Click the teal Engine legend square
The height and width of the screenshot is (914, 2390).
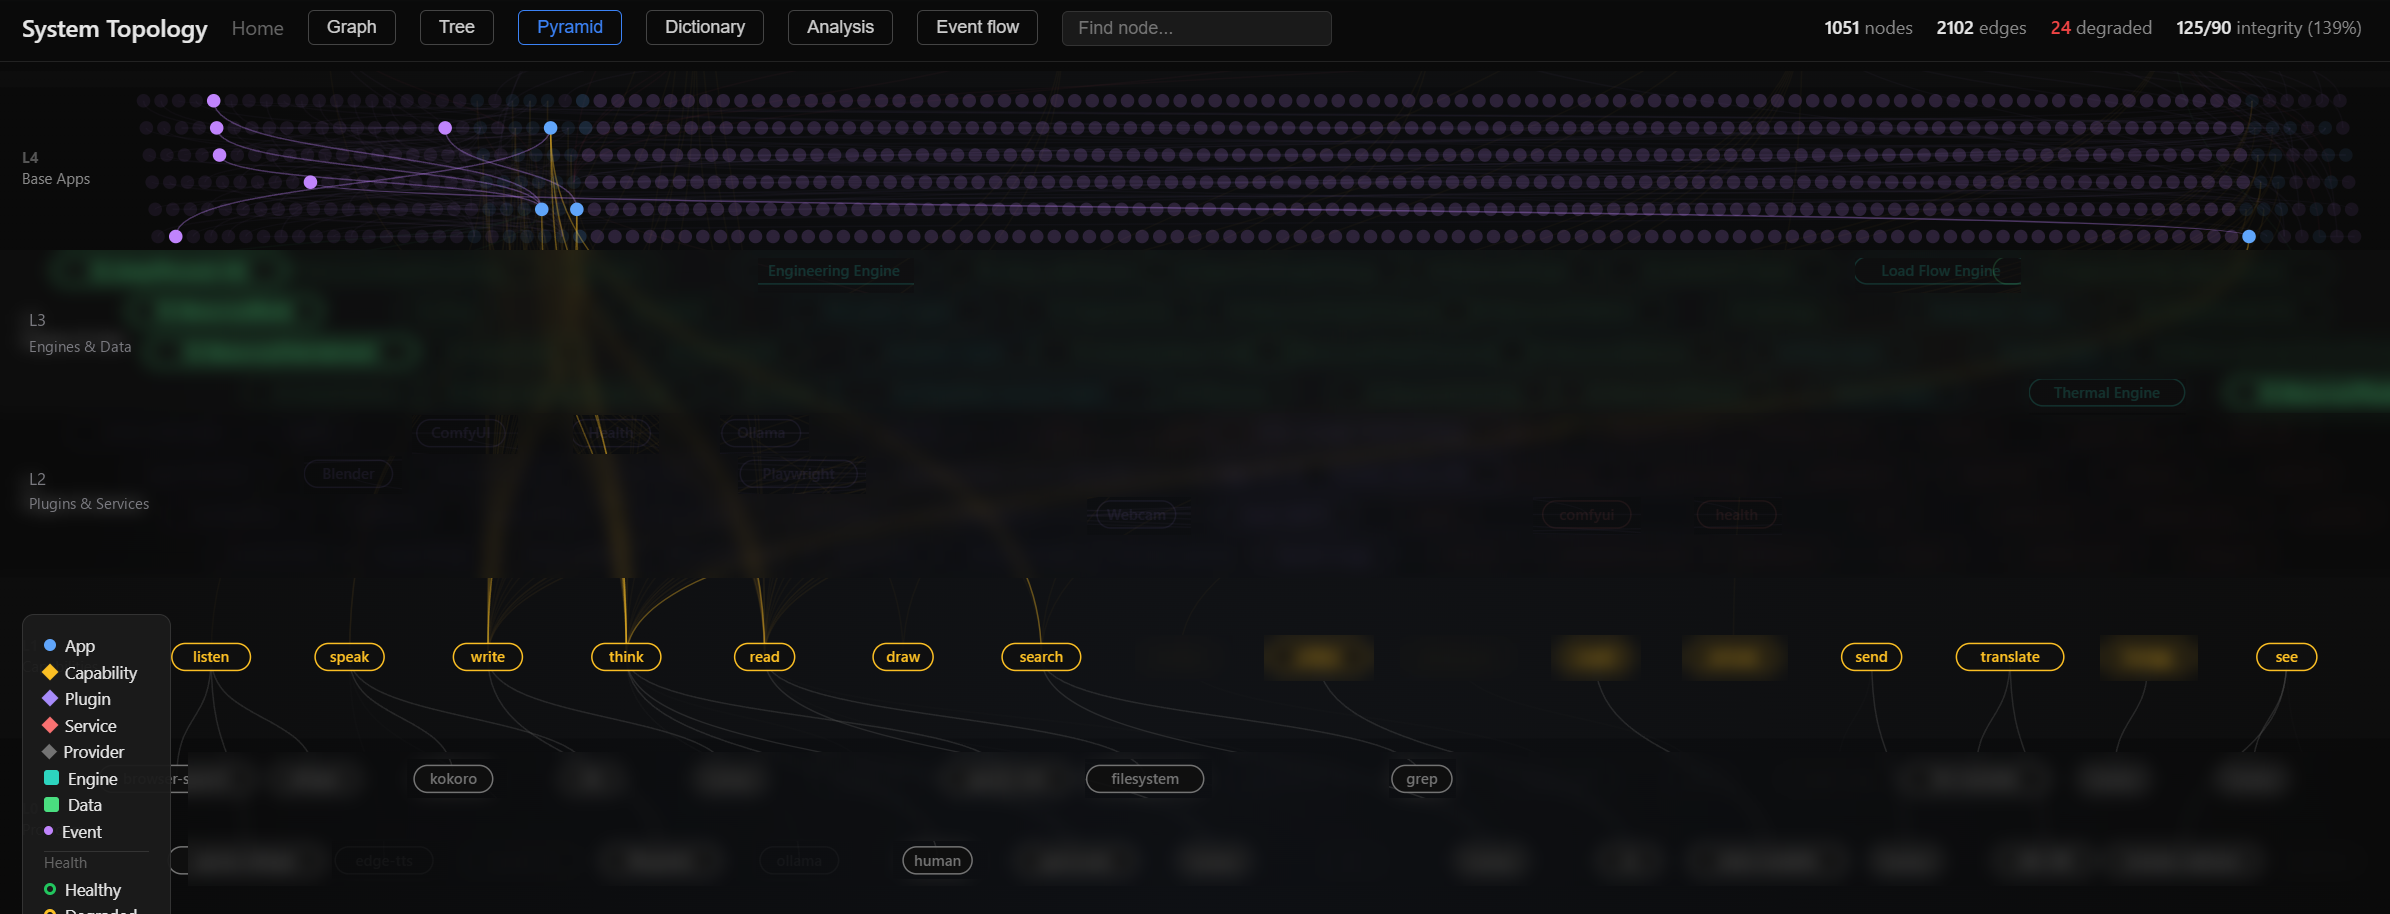(51, 778)
